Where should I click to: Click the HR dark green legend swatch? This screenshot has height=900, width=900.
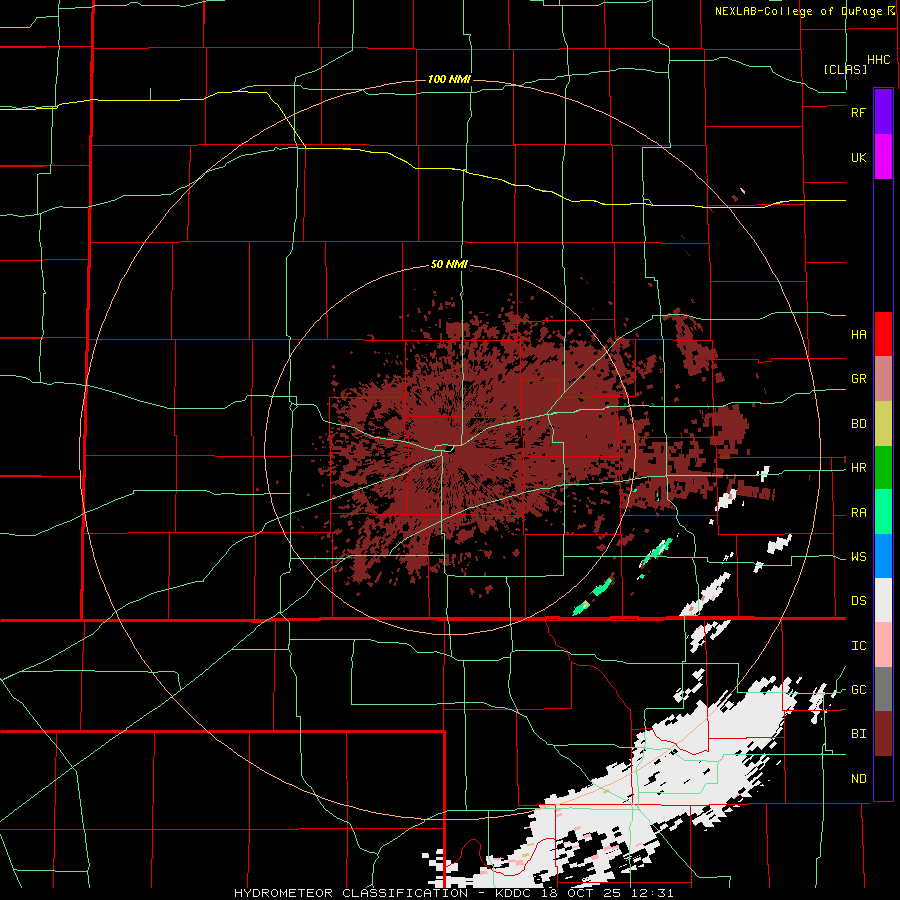[883, 468]
